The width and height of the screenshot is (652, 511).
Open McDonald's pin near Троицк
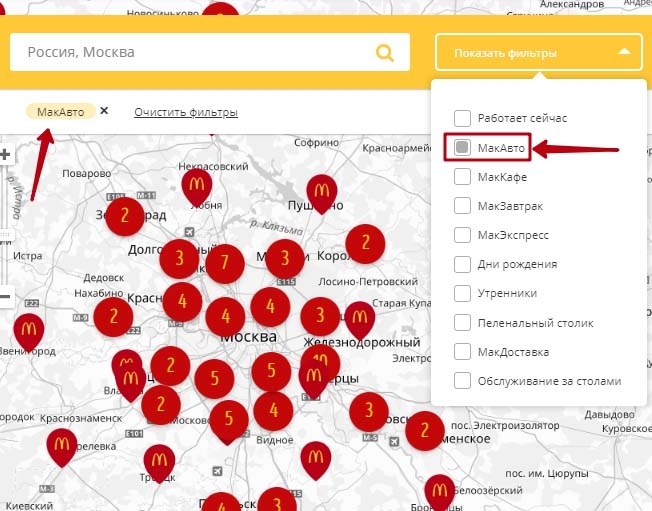click(x=159, y=463)
